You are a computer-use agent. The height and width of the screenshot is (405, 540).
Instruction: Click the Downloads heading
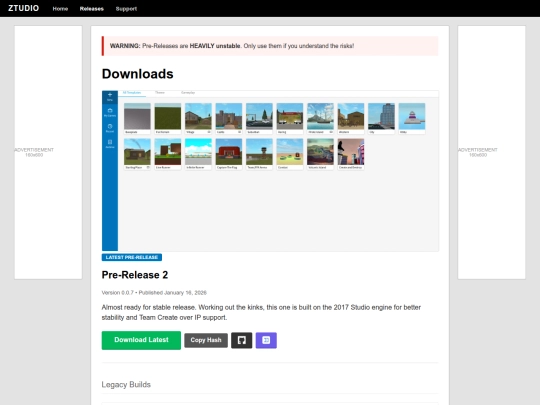[137, 74]
